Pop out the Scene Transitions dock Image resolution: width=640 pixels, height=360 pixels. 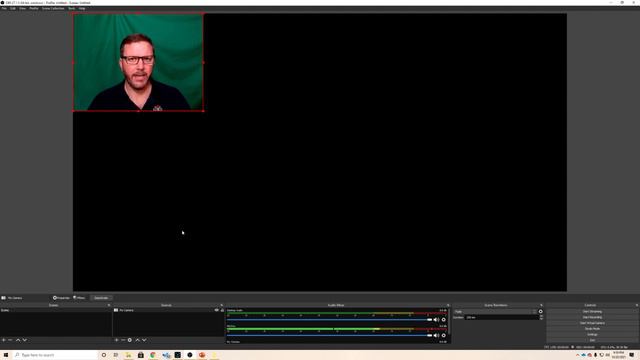point(541,305)
